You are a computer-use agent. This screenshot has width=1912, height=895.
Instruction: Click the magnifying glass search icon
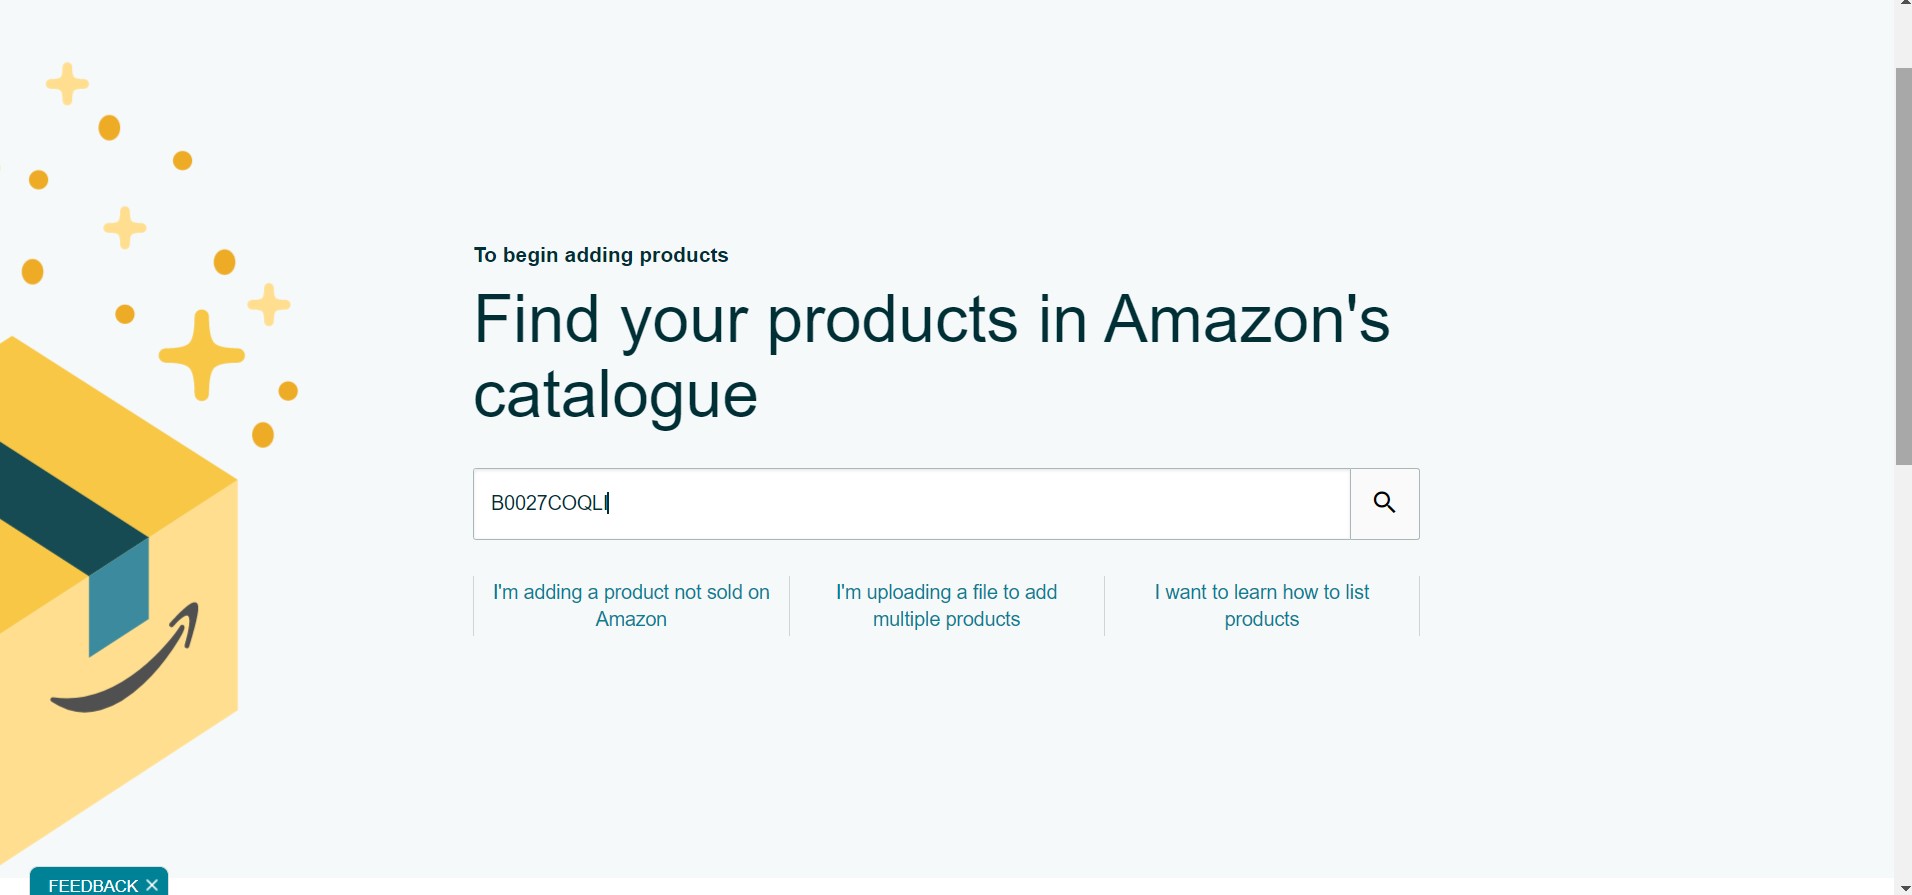pos(1384,503)
